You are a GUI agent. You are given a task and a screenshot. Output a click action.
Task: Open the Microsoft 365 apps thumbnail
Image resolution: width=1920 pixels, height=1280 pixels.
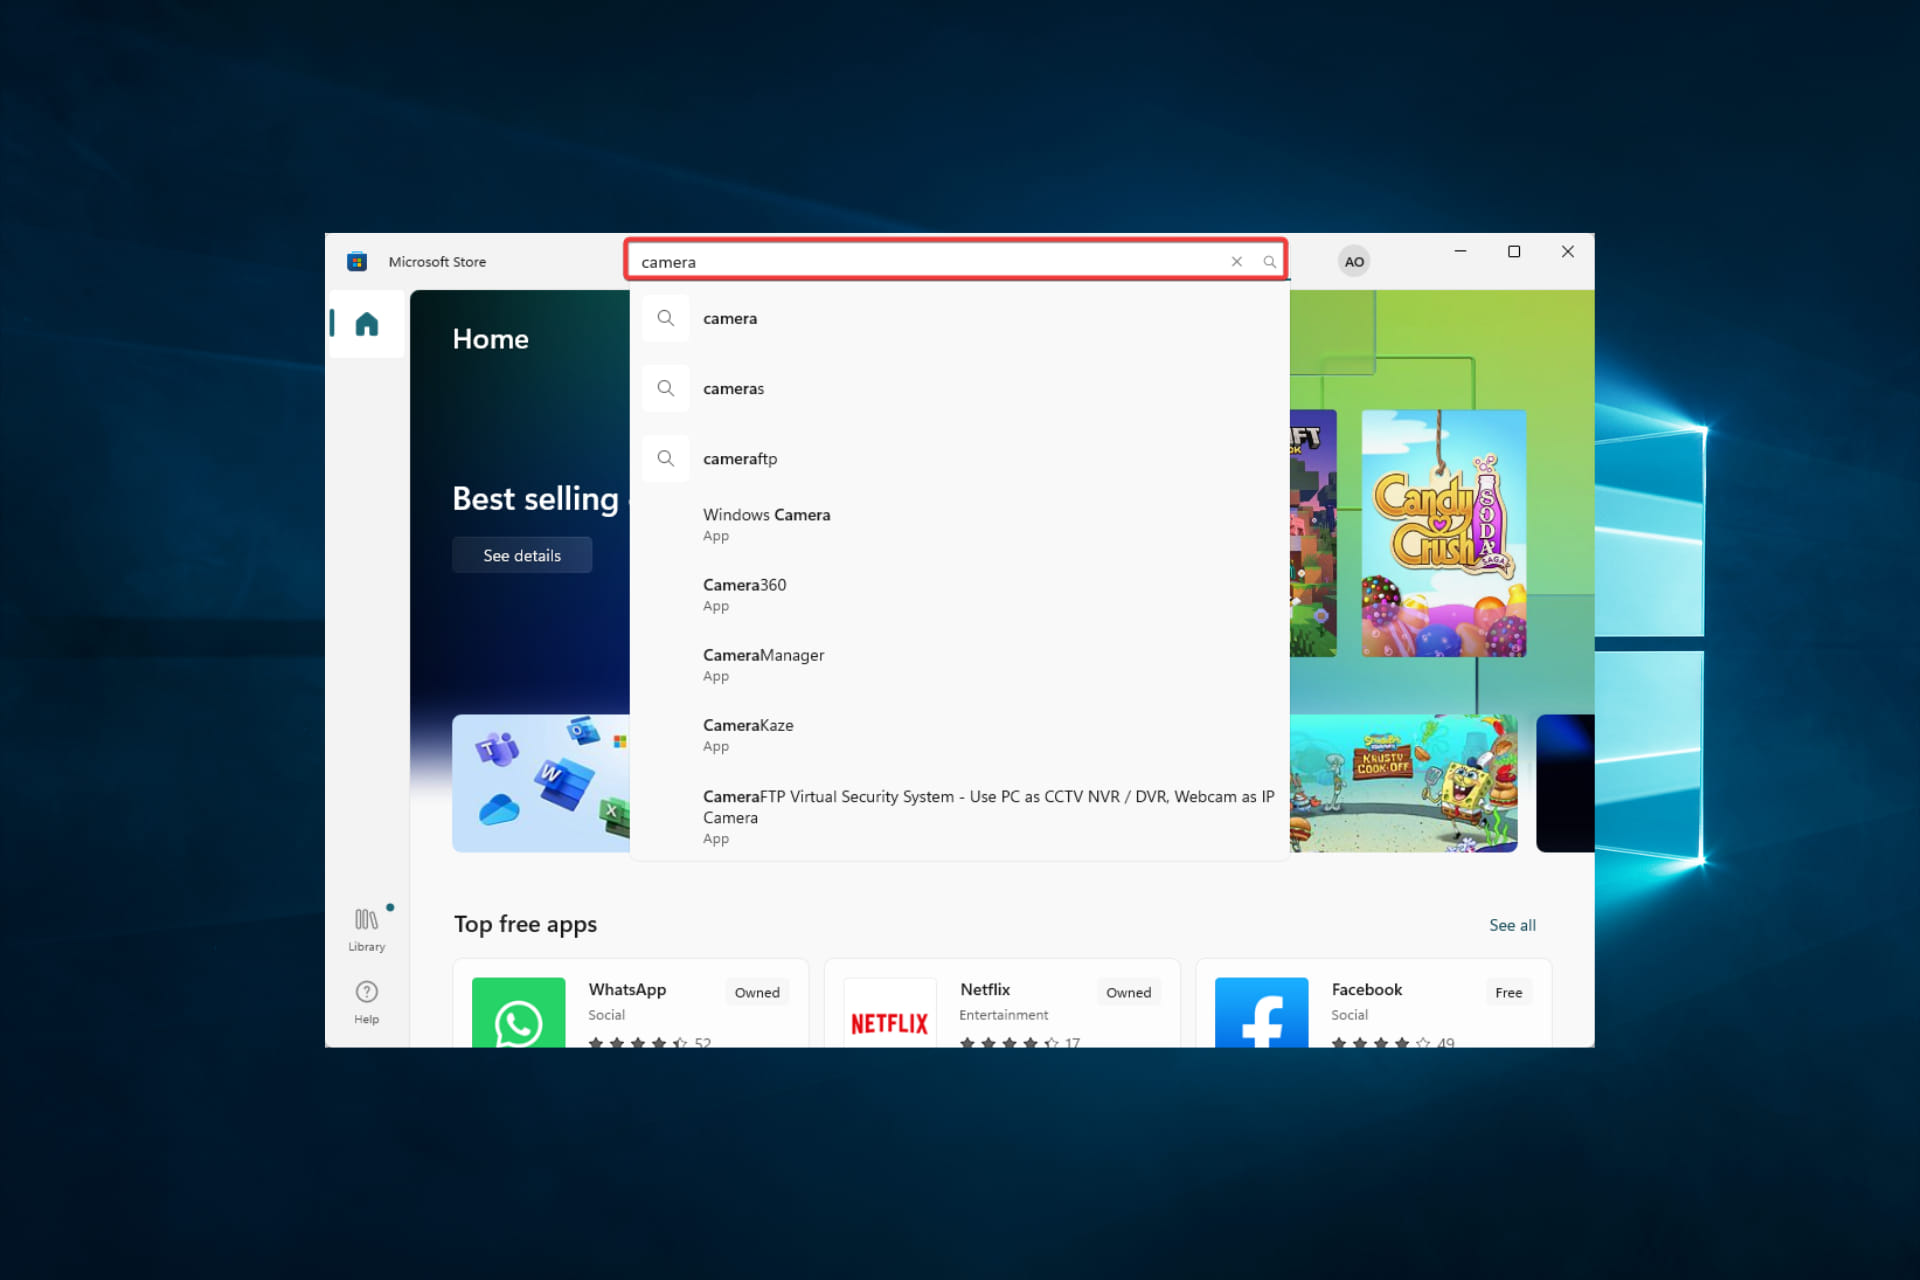point(541,783)
